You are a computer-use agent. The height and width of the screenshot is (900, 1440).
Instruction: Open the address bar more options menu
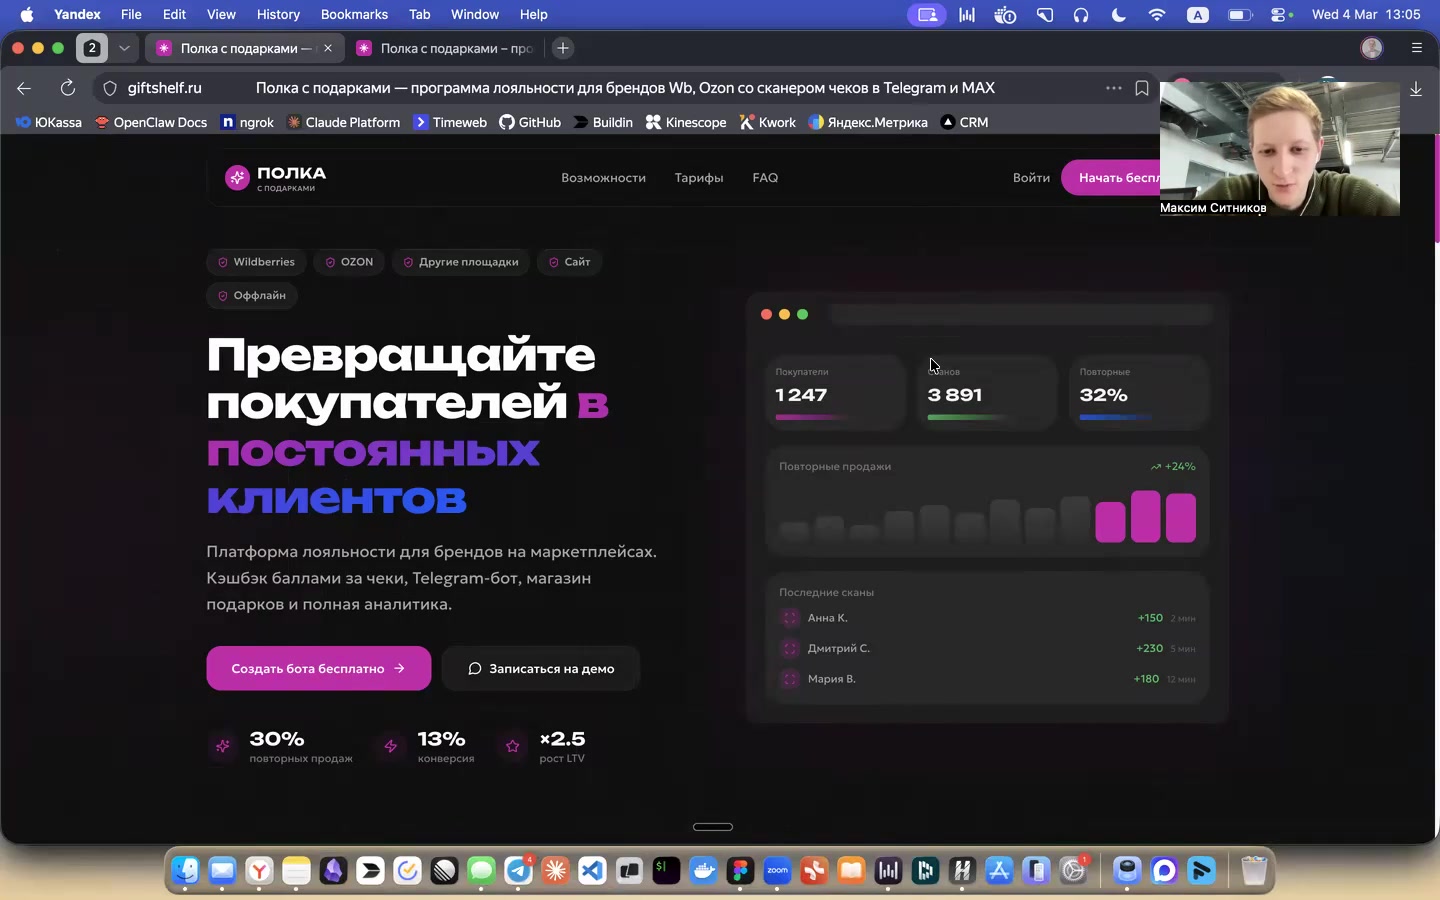[x=1112, y=88]
